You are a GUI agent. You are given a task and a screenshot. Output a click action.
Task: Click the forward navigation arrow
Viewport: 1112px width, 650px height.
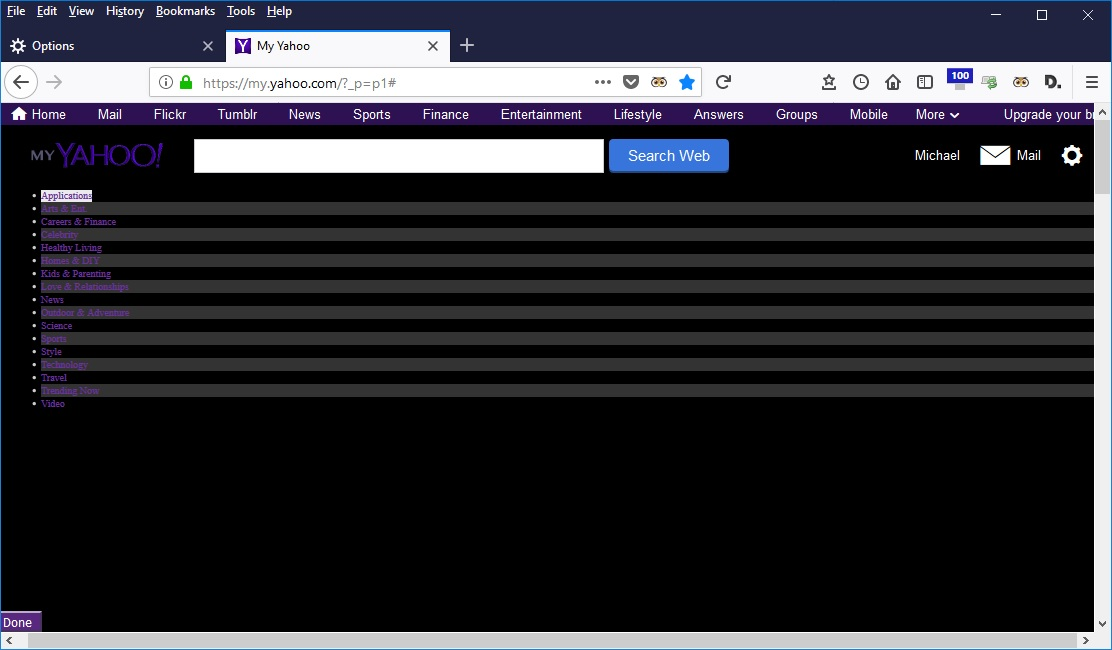click(x=54, y=82)
